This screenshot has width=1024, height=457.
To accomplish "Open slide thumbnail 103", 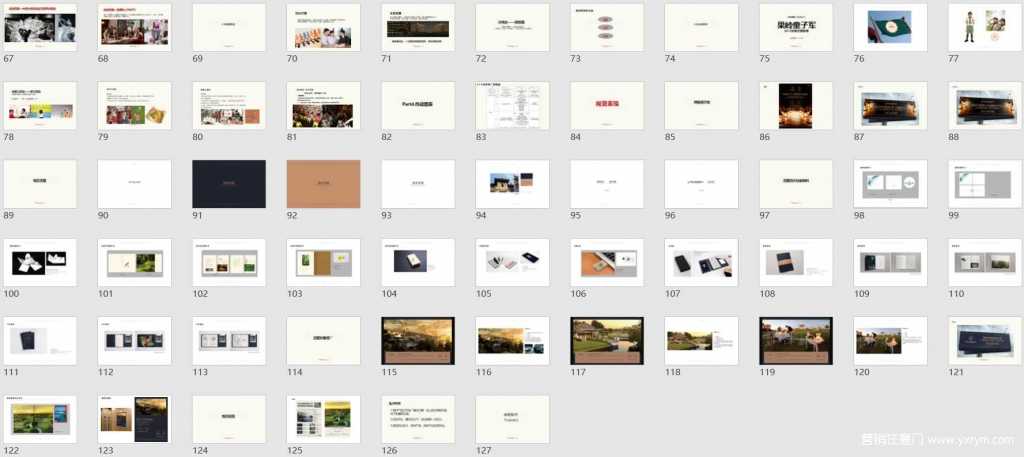I will [x=323, y=262].
